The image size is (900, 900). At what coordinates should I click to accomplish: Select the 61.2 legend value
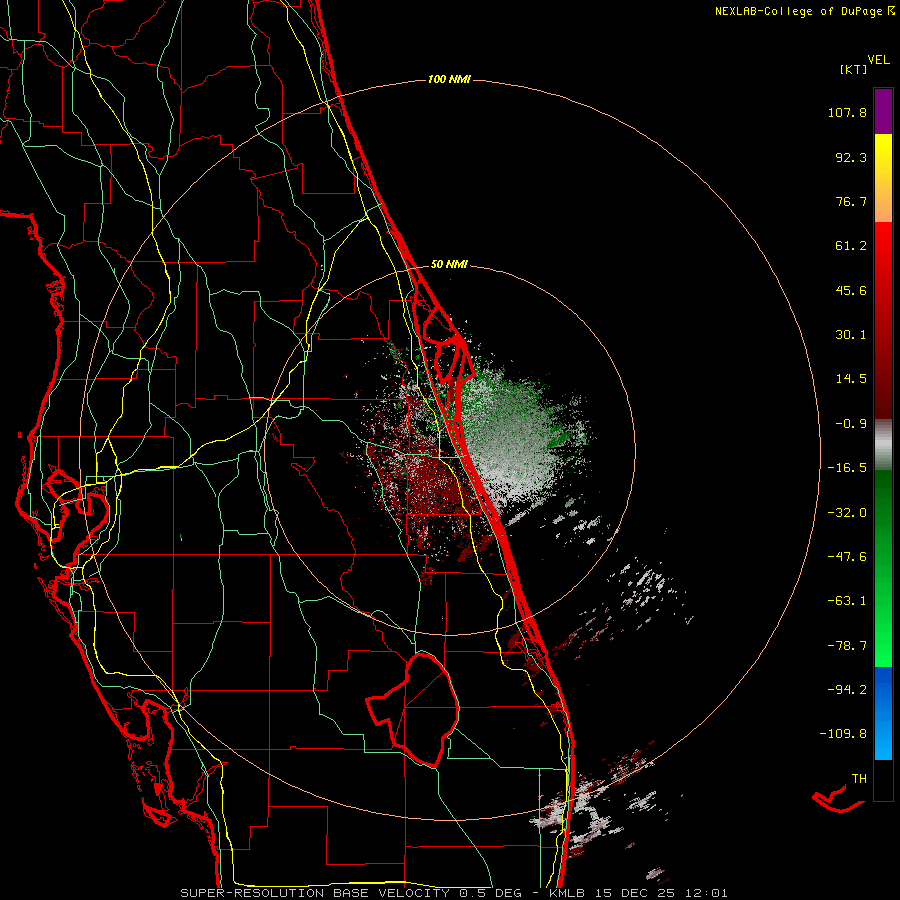[851, 246]
